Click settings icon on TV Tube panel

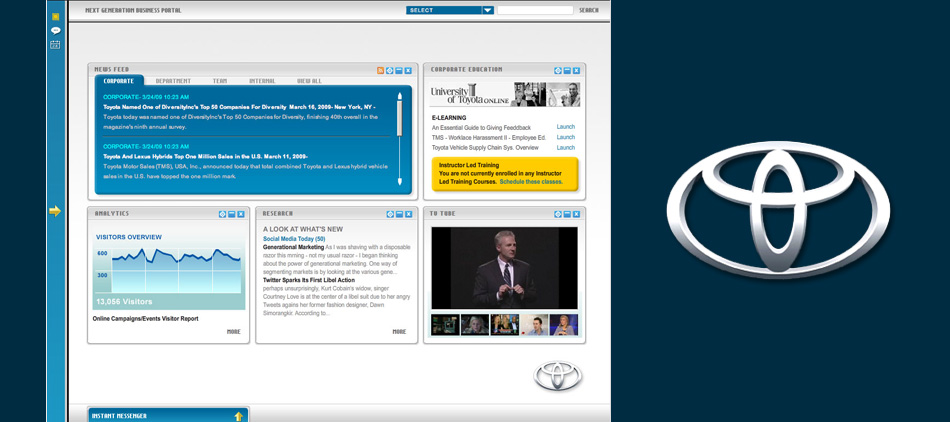point(558,214)
